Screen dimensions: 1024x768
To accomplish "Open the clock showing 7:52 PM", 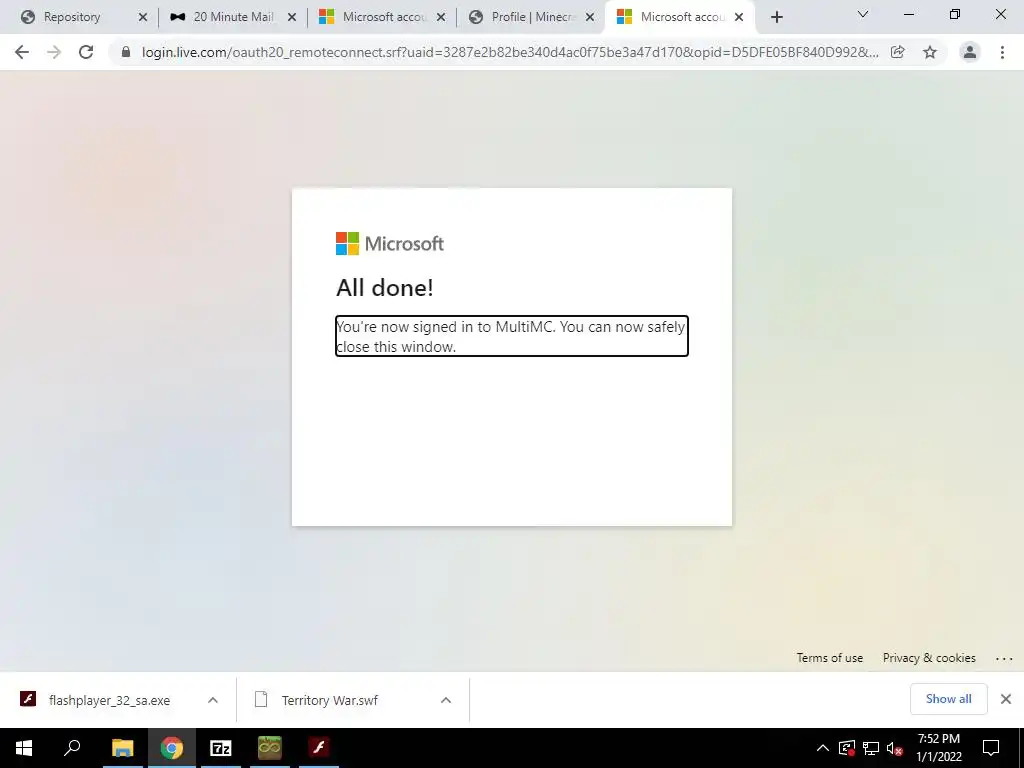I will (x=939, y=748).
